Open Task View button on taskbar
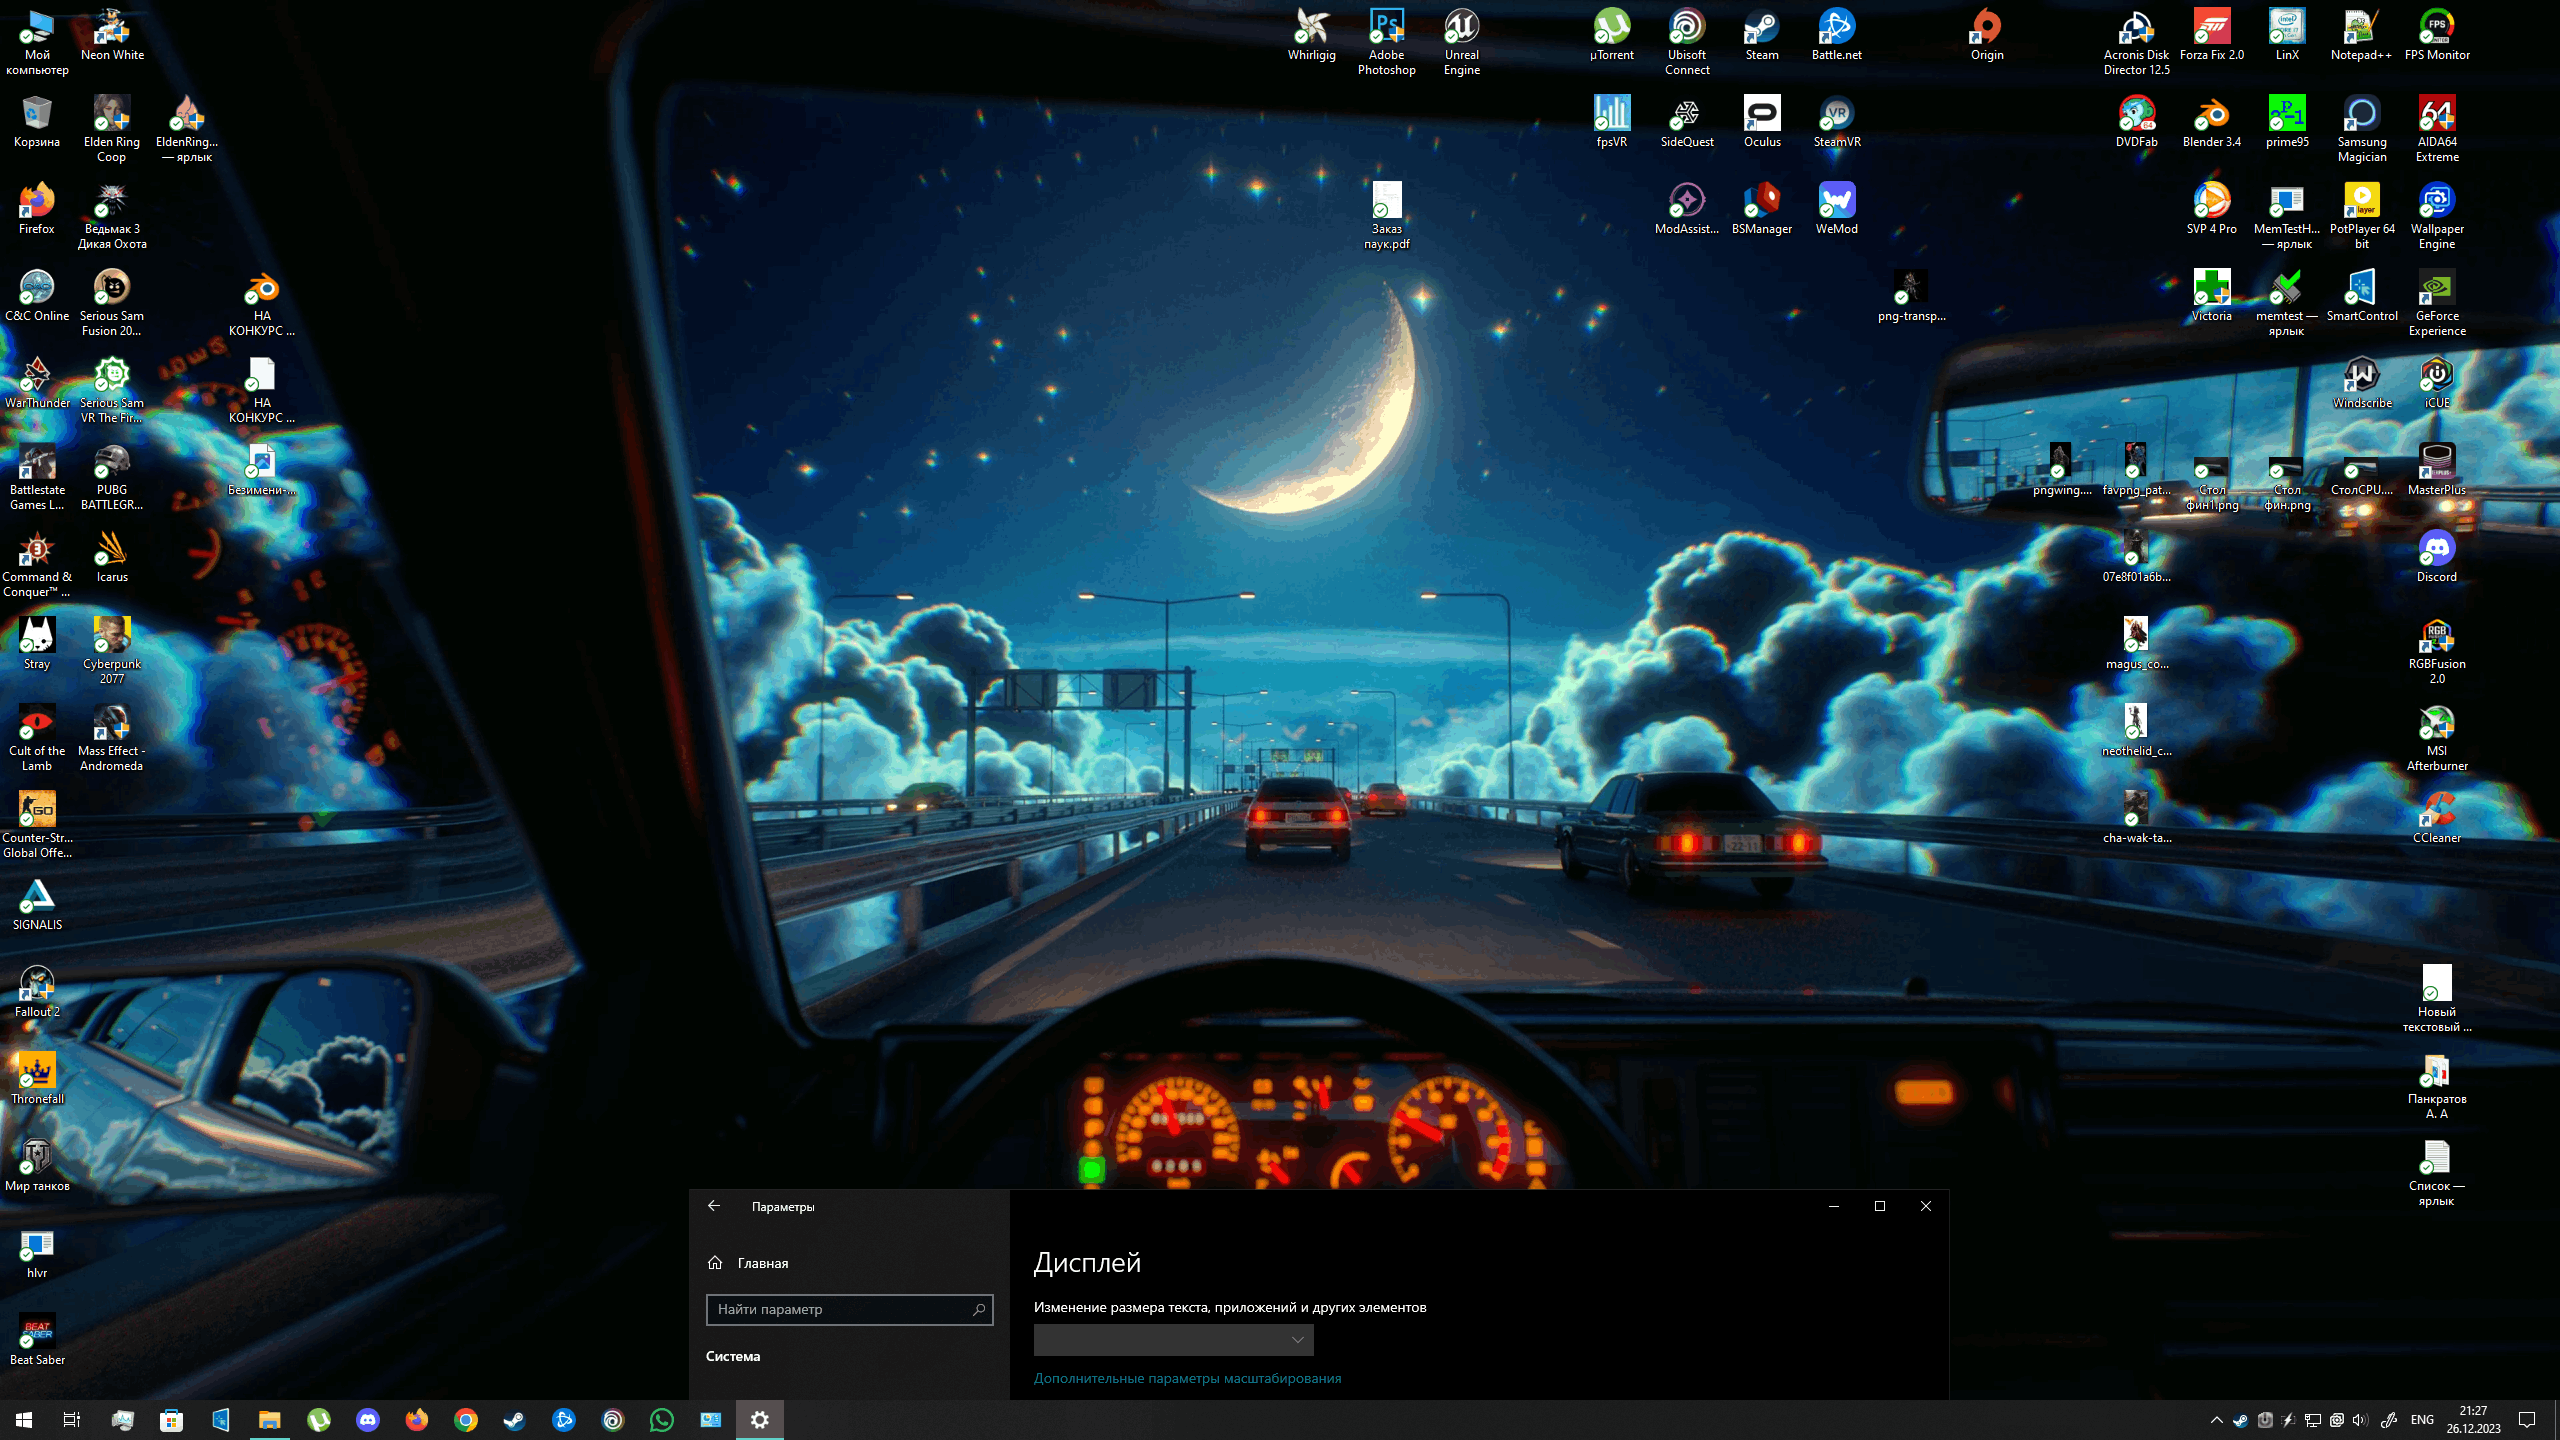The image size is (2560, 1440). 70,1419
